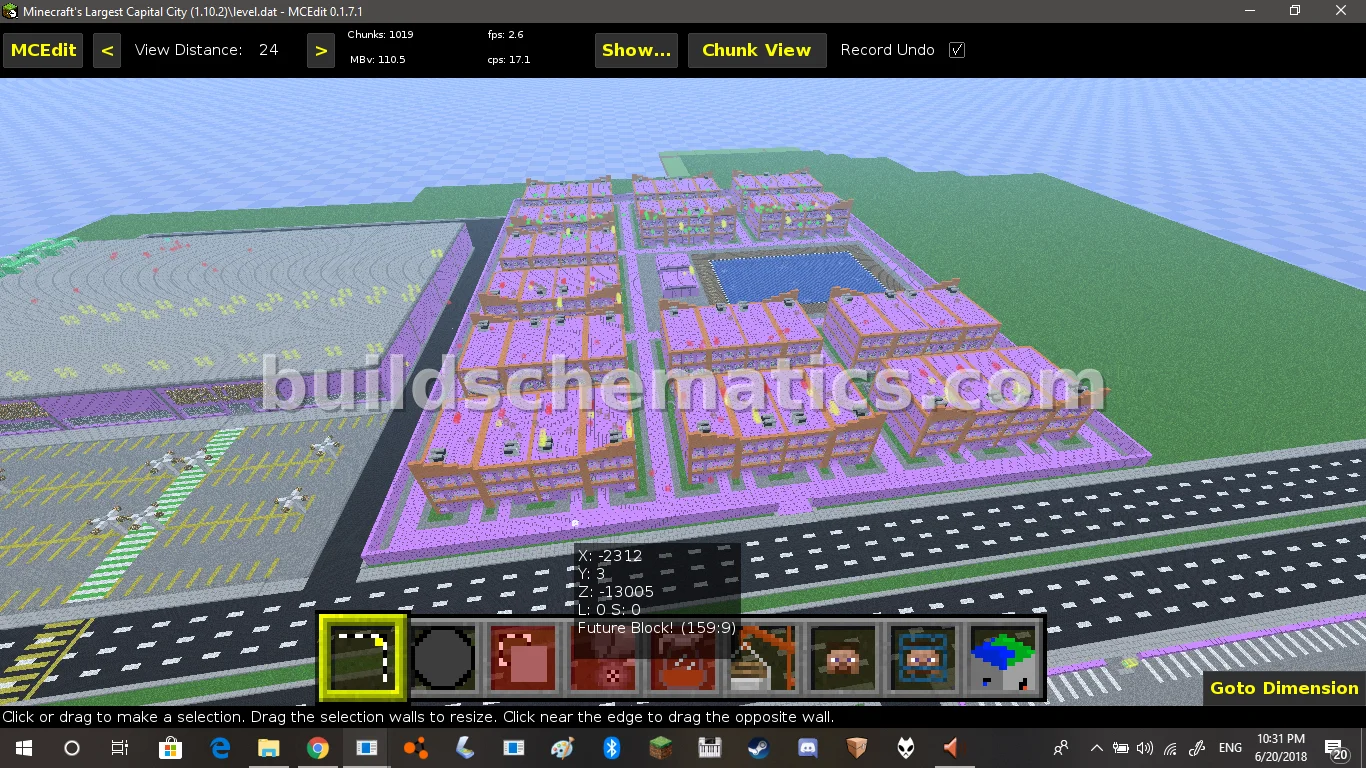Activate the Clone tool

tap(523, 658)
